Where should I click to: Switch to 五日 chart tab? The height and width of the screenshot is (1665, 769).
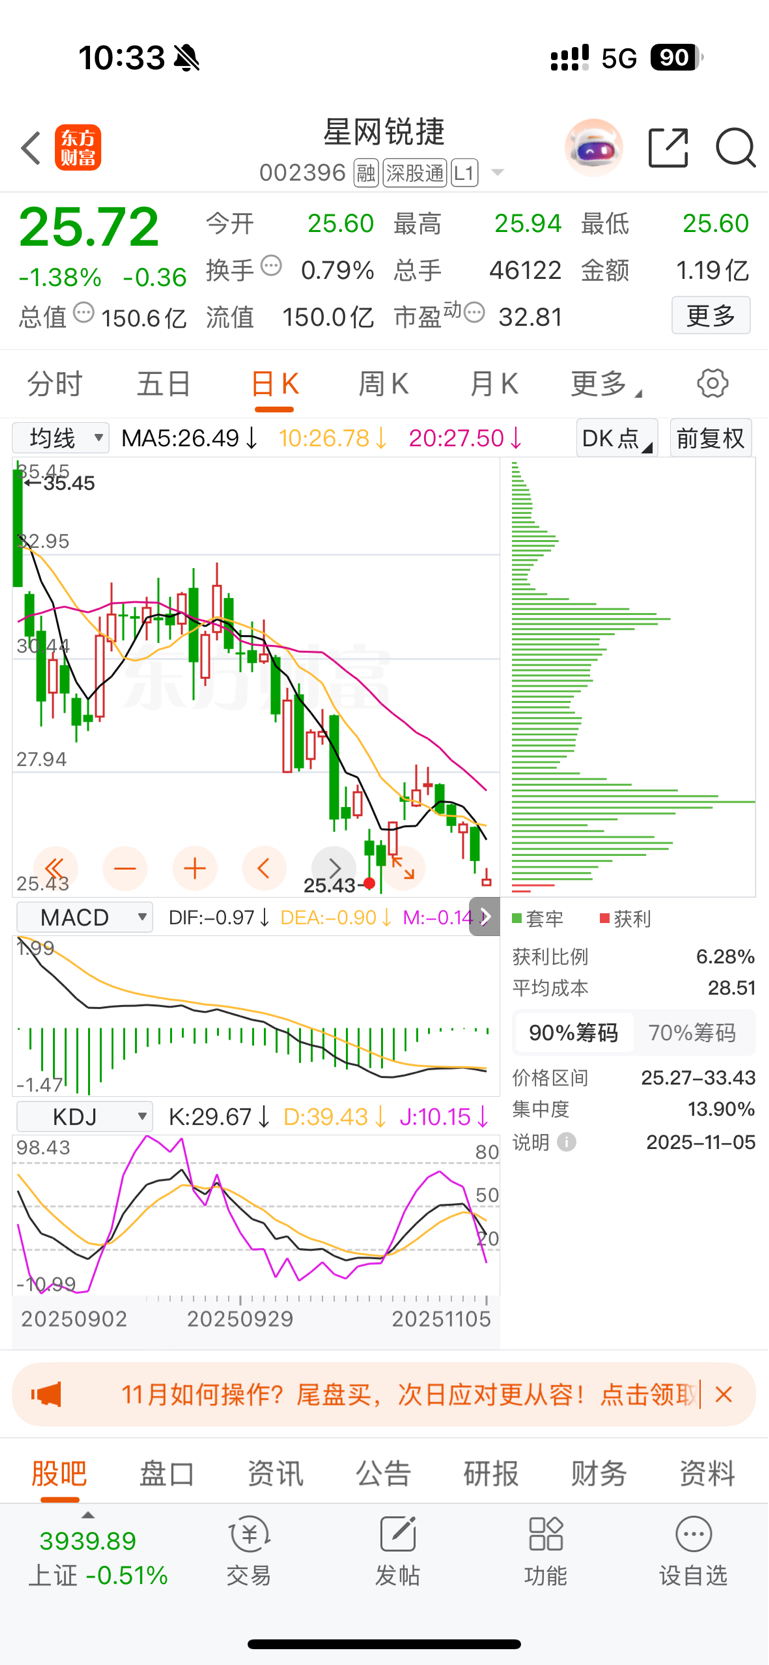coord(164,383)
